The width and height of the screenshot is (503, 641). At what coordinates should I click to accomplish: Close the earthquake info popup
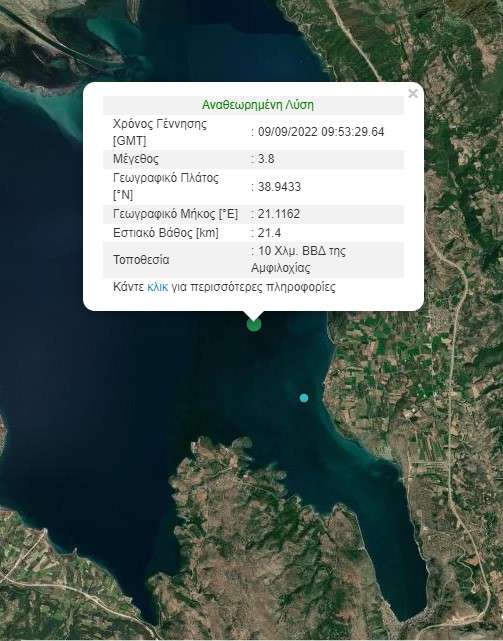click(x=413, y=94)
